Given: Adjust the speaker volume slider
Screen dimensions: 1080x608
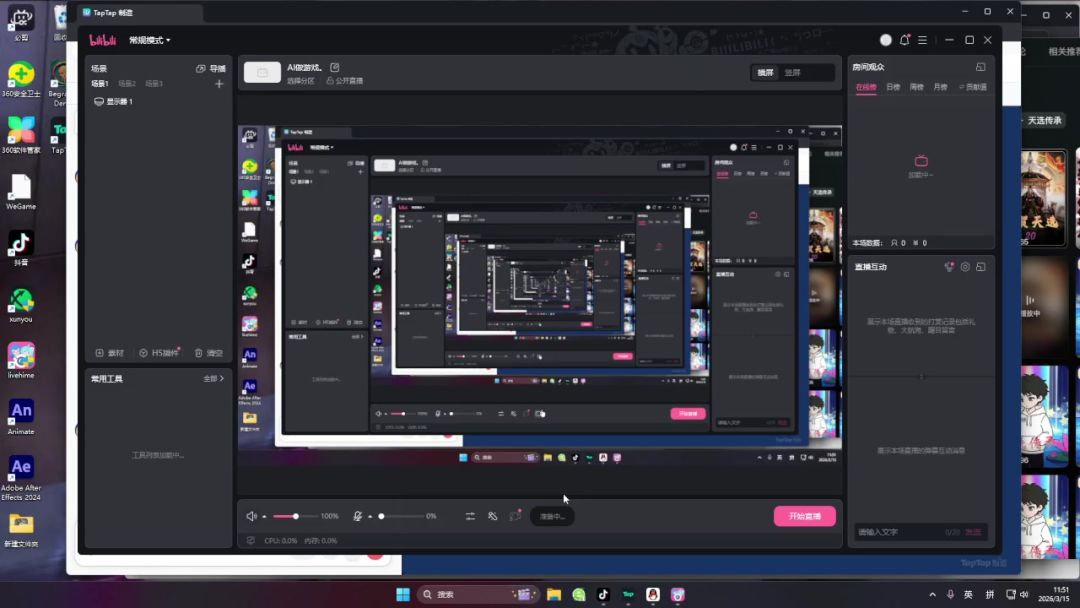Looking at the screenshot, I should pyautogui.click(x=295, y=516).
